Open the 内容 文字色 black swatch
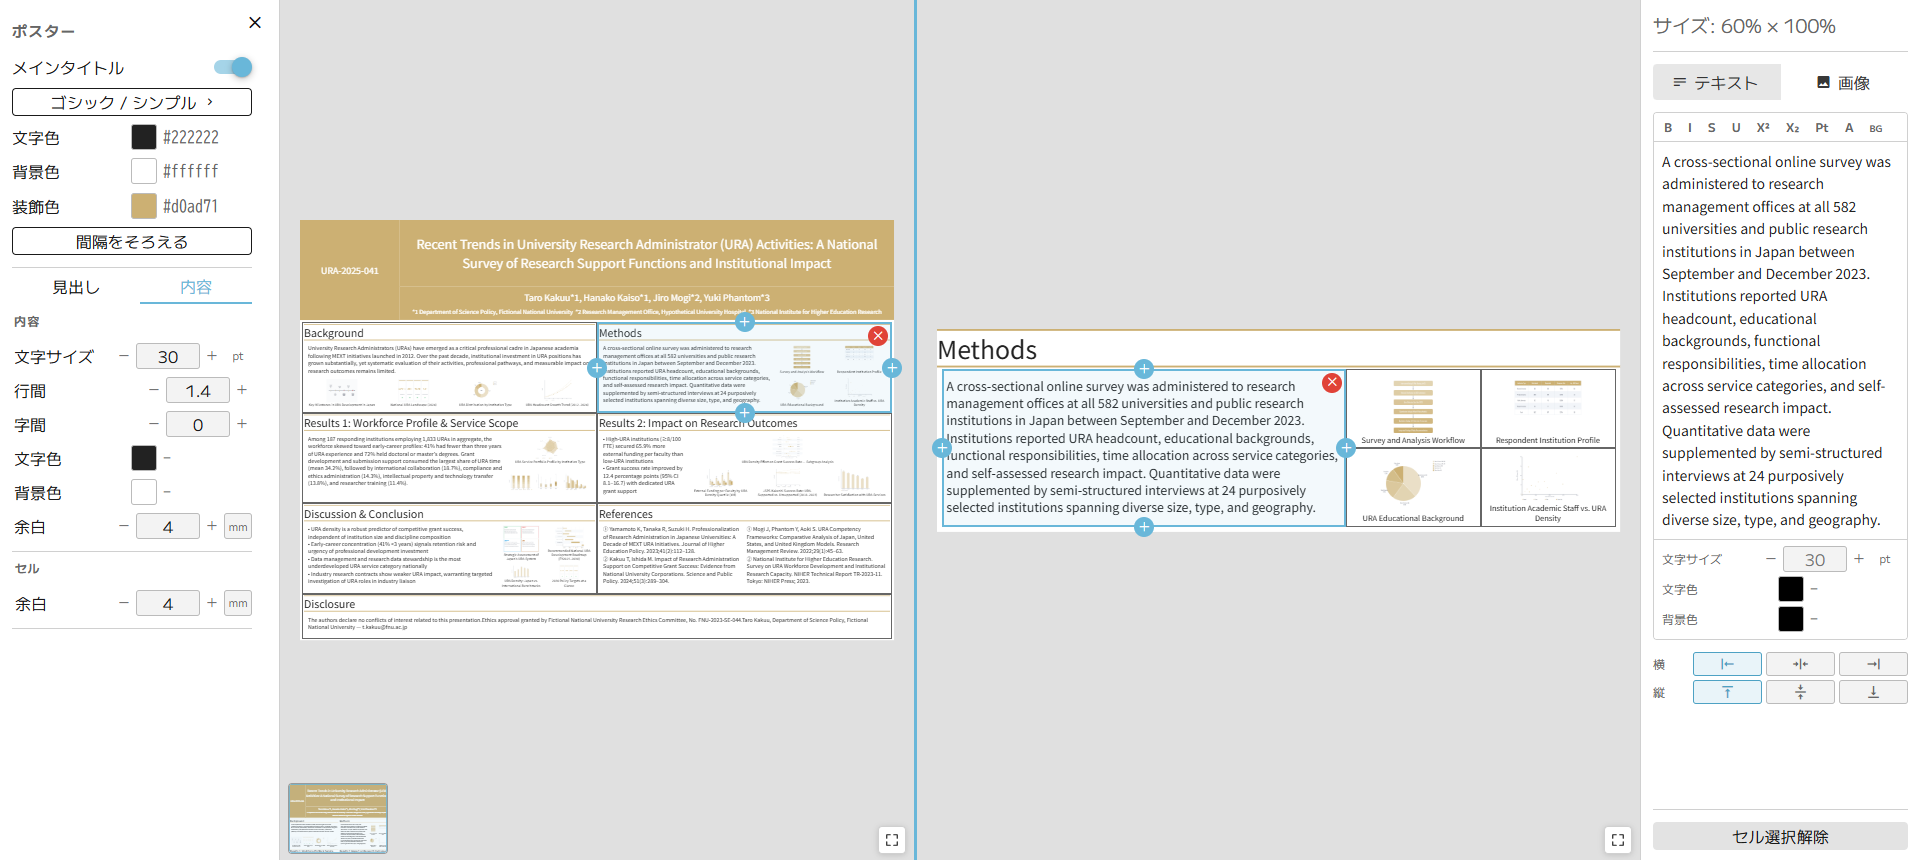This screenshot has height=860, width=1919. coord(144,458)
